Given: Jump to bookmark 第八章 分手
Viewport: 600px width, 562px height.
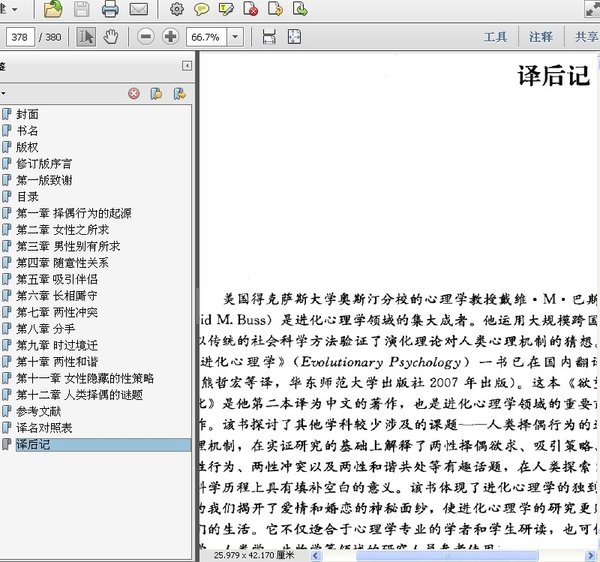Looking at the screenshot, I should click(x=45, y=329).
